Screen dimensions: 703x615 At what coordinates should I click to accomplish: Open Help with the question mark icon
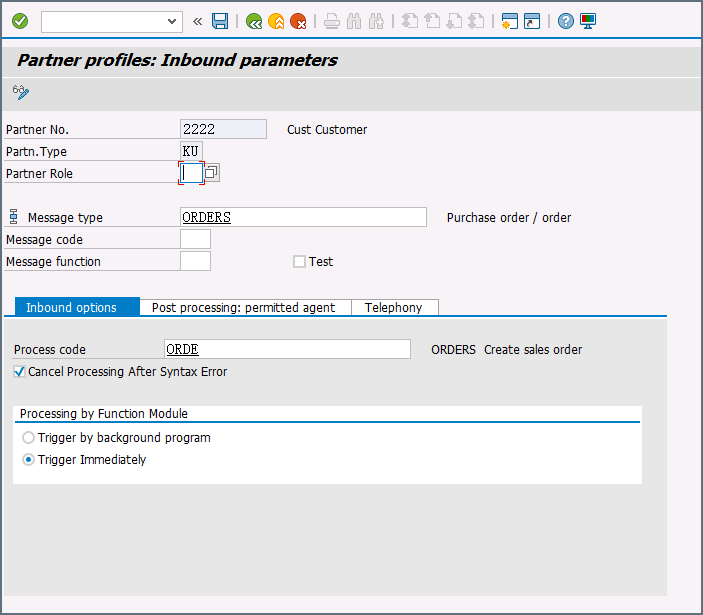[x=565, y=21]
